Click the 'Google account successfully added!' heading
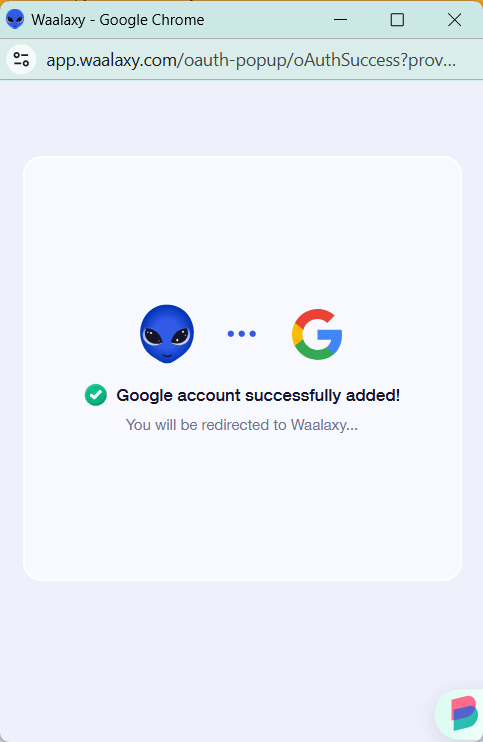This screenshot has width=483, height=742. (258, 395)
